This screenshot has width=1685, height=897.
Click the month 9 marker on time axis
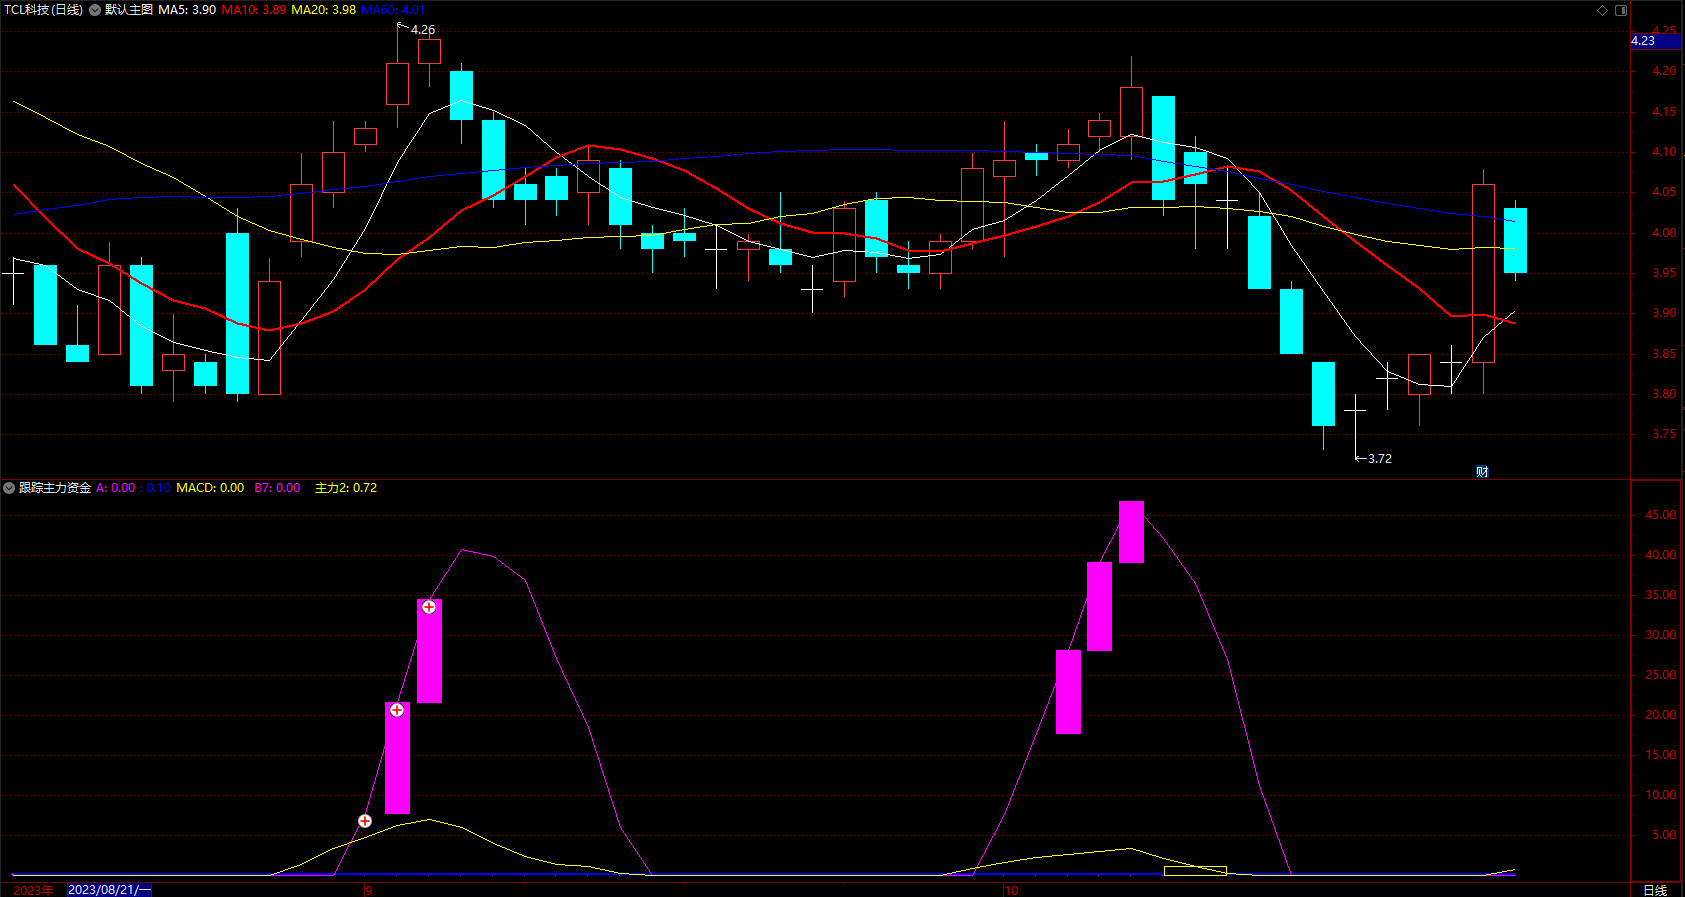pyautogui.click(x=368, y=890)
